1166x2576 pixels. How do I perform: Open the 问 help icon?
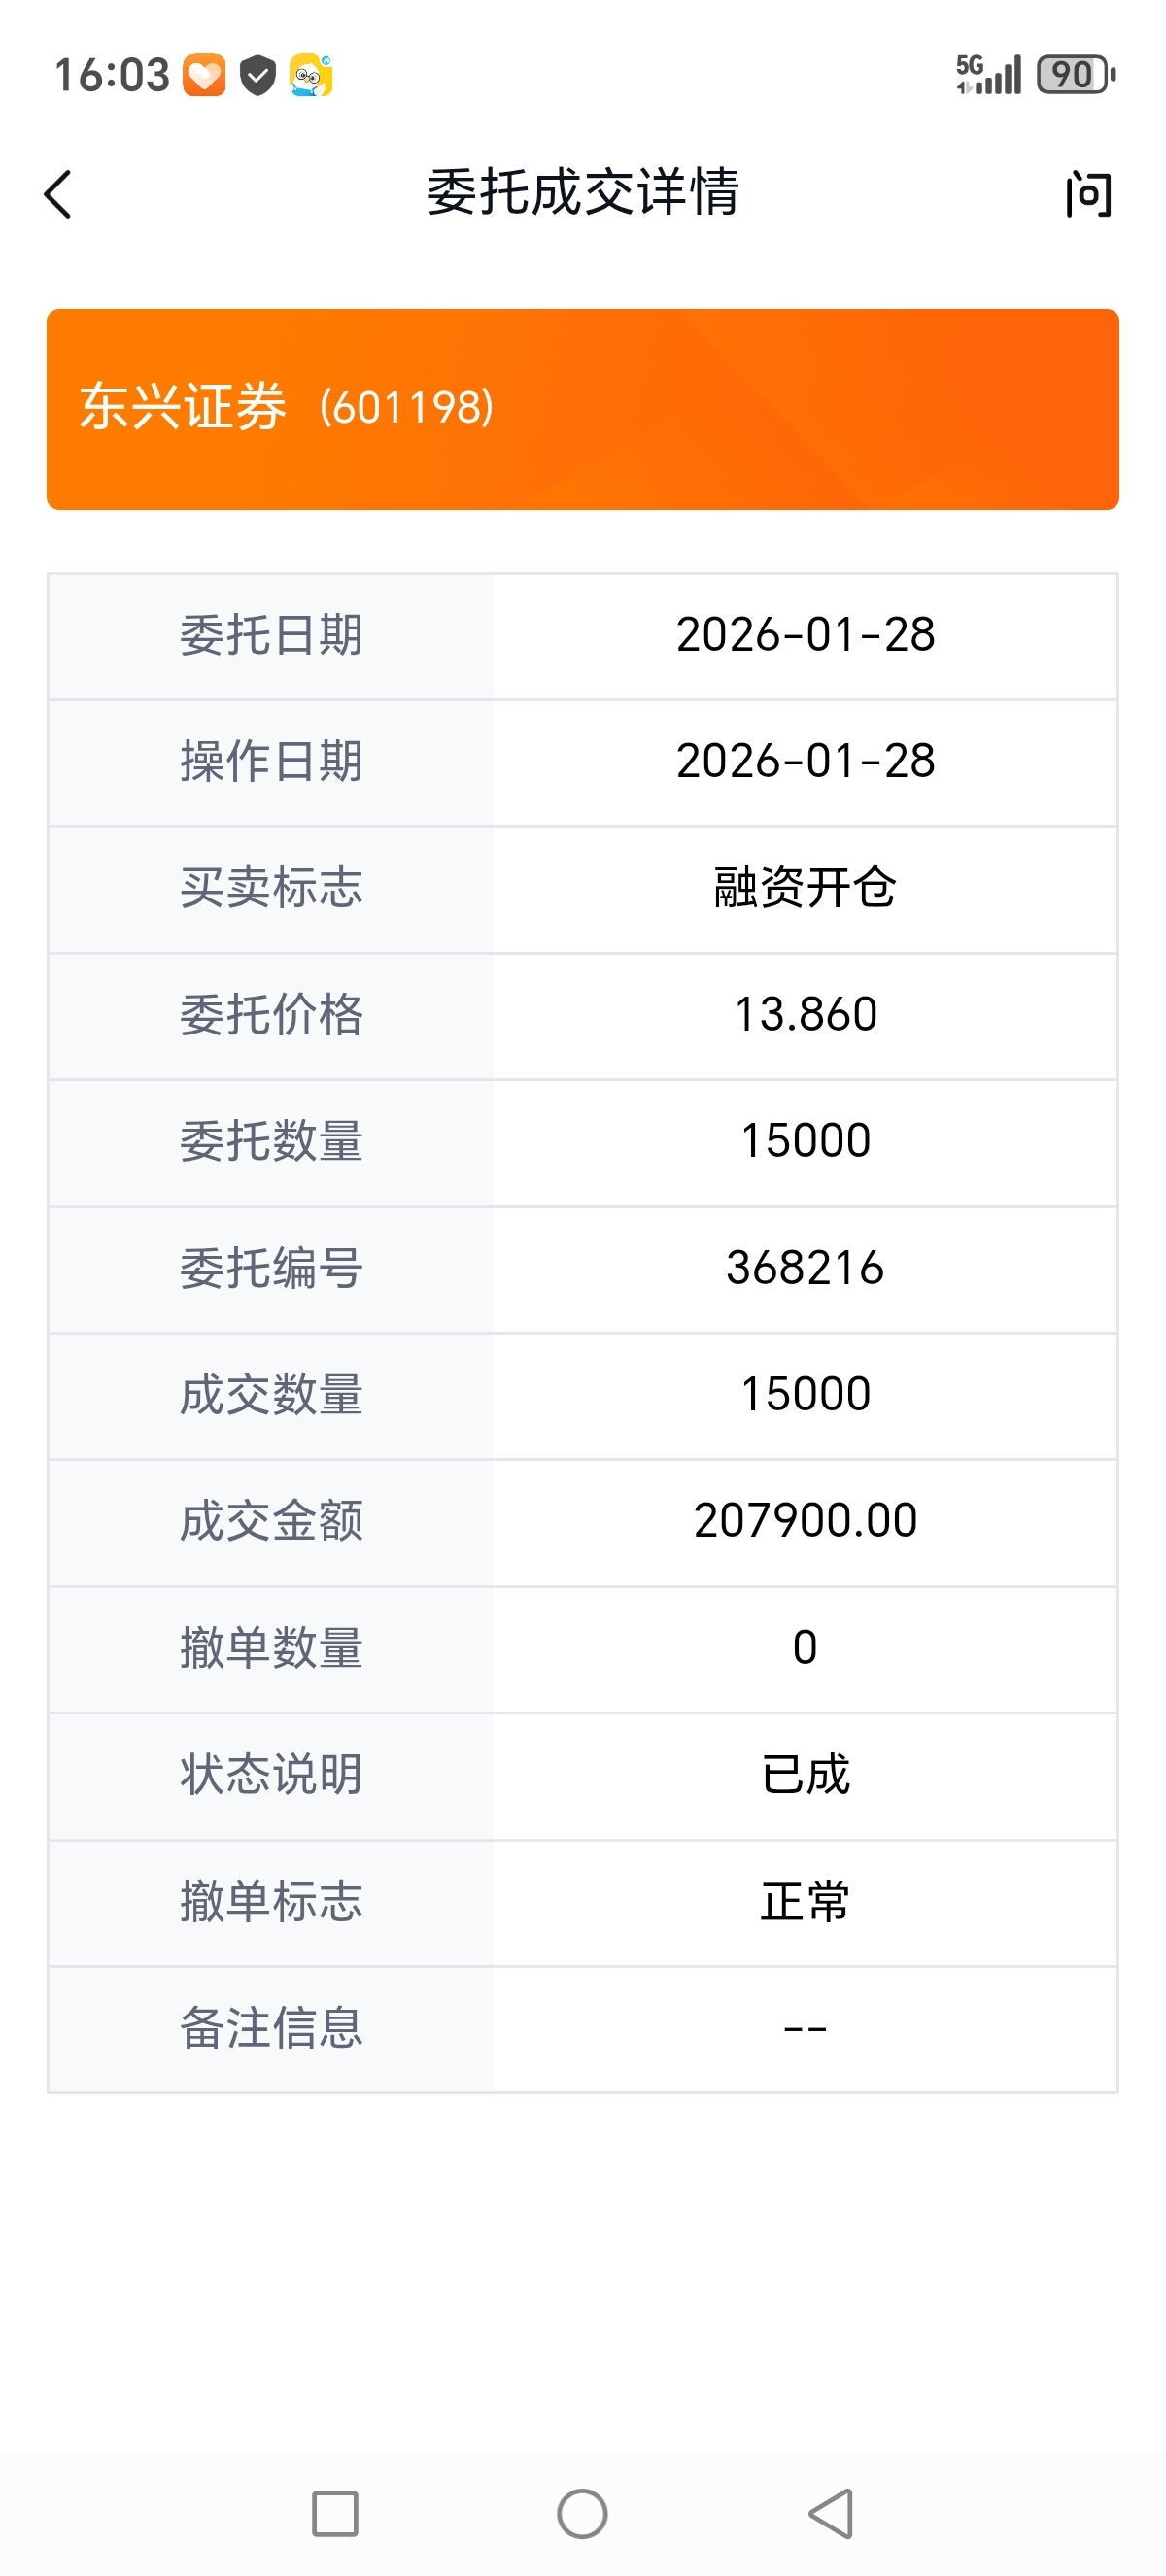pyautogui.click(x=1088, y=194)
